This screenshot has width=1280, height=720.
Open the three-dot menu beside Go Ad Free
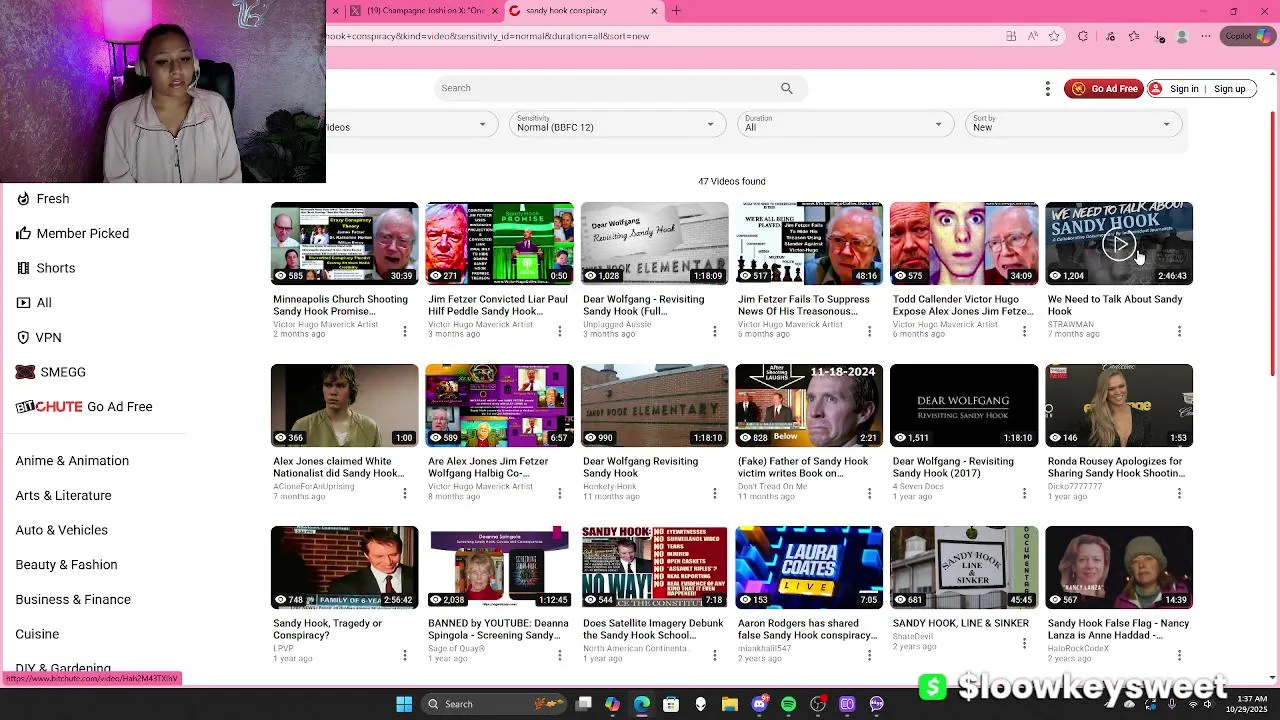coord(1048,89)
